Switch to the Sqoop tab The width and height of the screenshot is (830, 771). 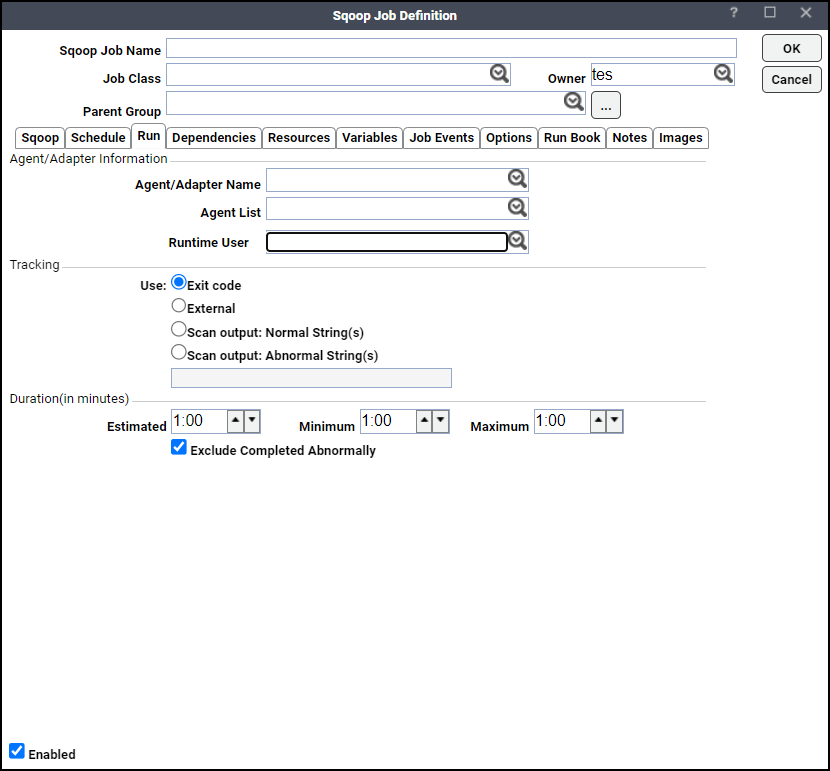[x=40, y=138]
